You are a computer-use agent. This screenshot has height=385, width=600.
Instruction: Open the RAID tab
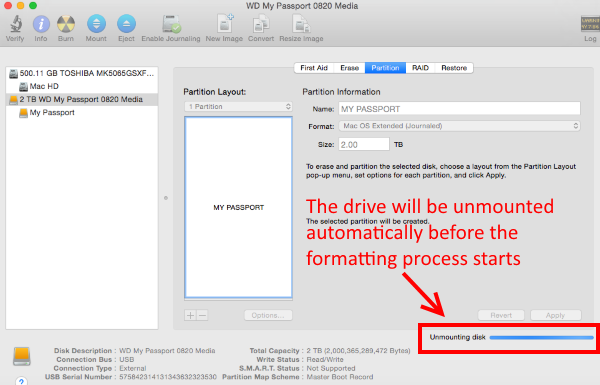pos(420,68)
